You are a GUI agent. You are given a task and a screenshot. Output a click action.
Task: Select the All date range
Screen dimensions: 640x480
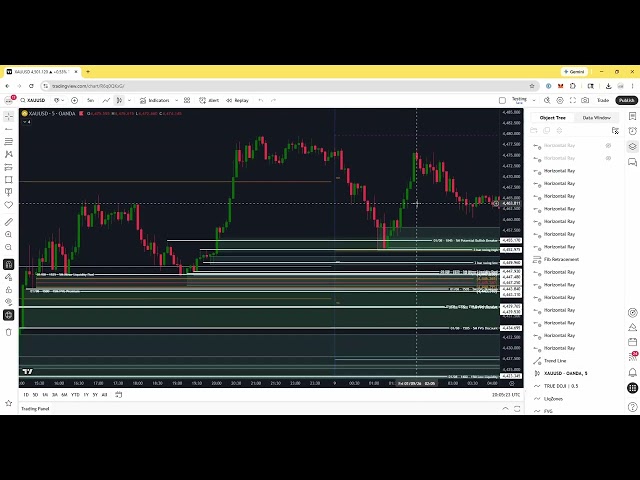pos(104,395)
